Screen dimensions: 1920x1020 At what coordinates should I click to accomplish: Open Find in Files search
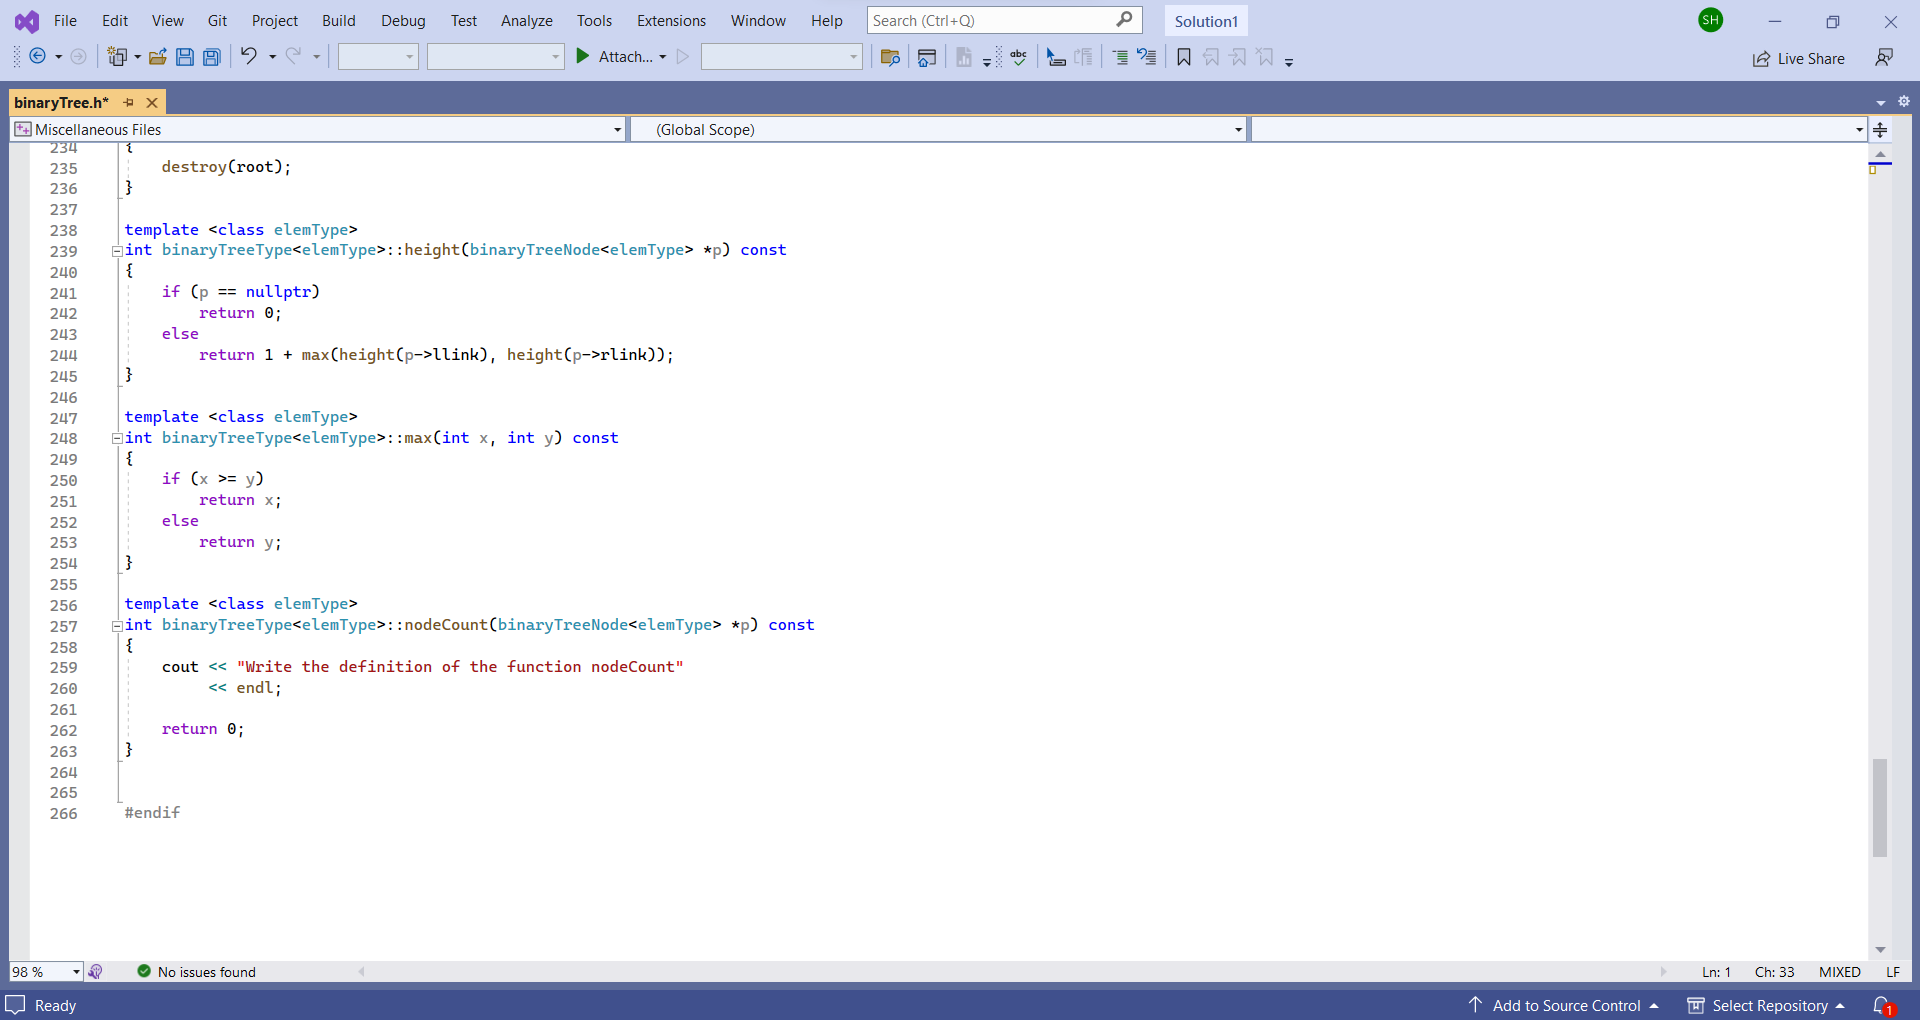click(890, 57)
